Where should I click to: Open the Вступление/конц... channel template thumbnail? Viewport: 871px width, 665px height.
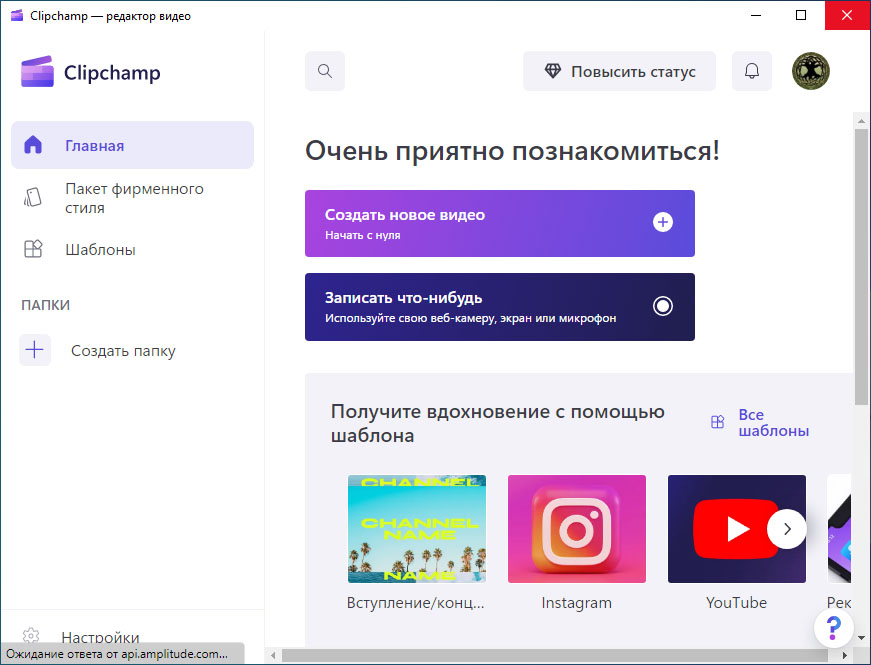point(417,529)
